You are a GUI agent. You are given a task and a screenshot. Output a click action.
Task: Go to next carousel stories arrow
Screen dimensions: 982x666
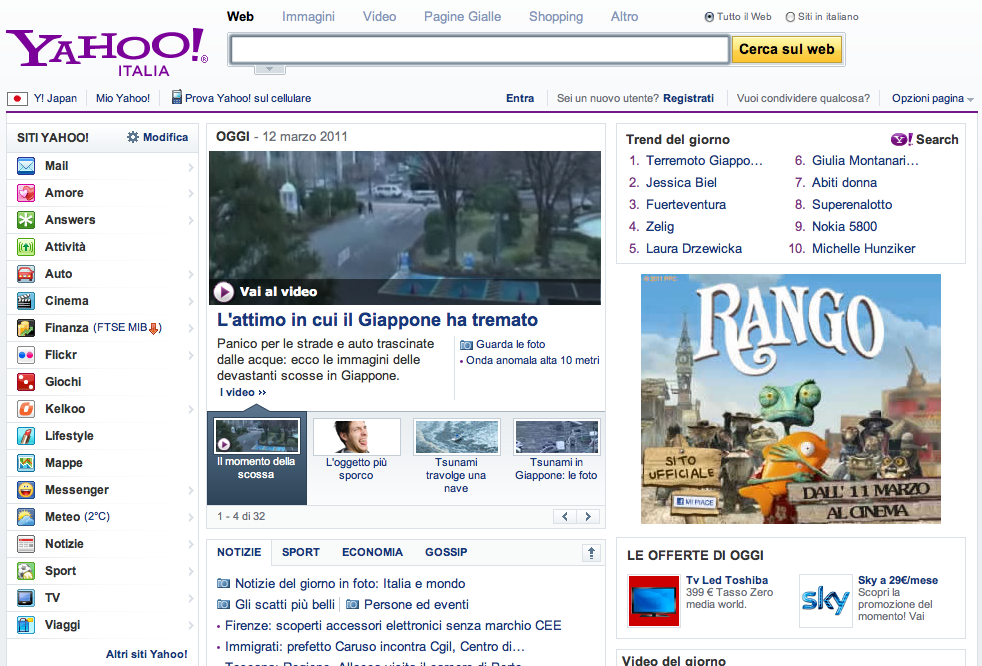click(587, 517)
